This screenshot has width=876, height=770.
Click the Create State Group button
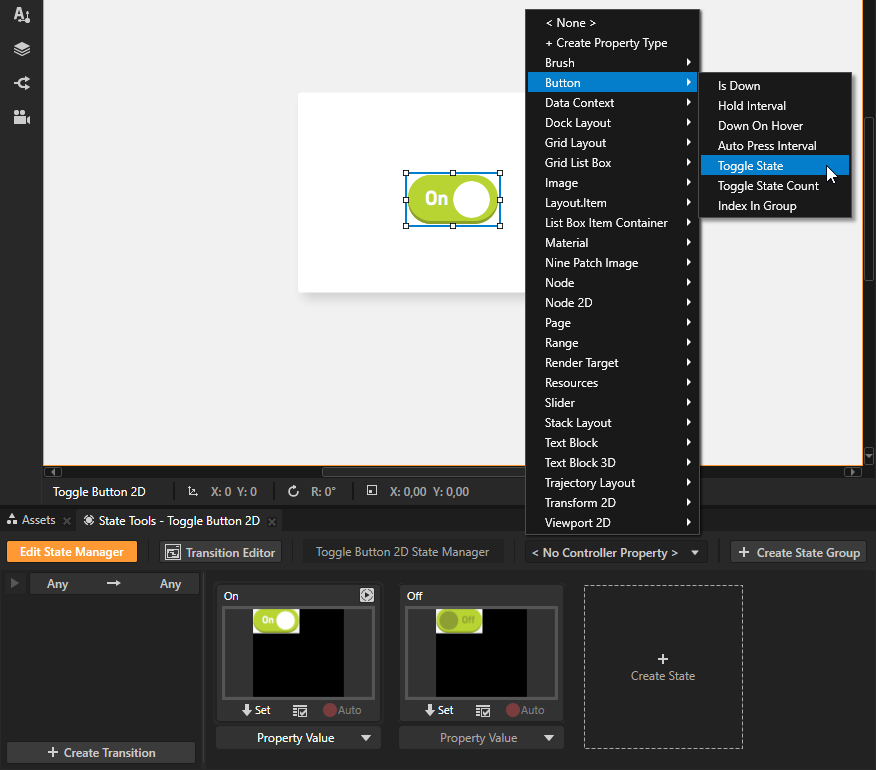click(798, 552)
